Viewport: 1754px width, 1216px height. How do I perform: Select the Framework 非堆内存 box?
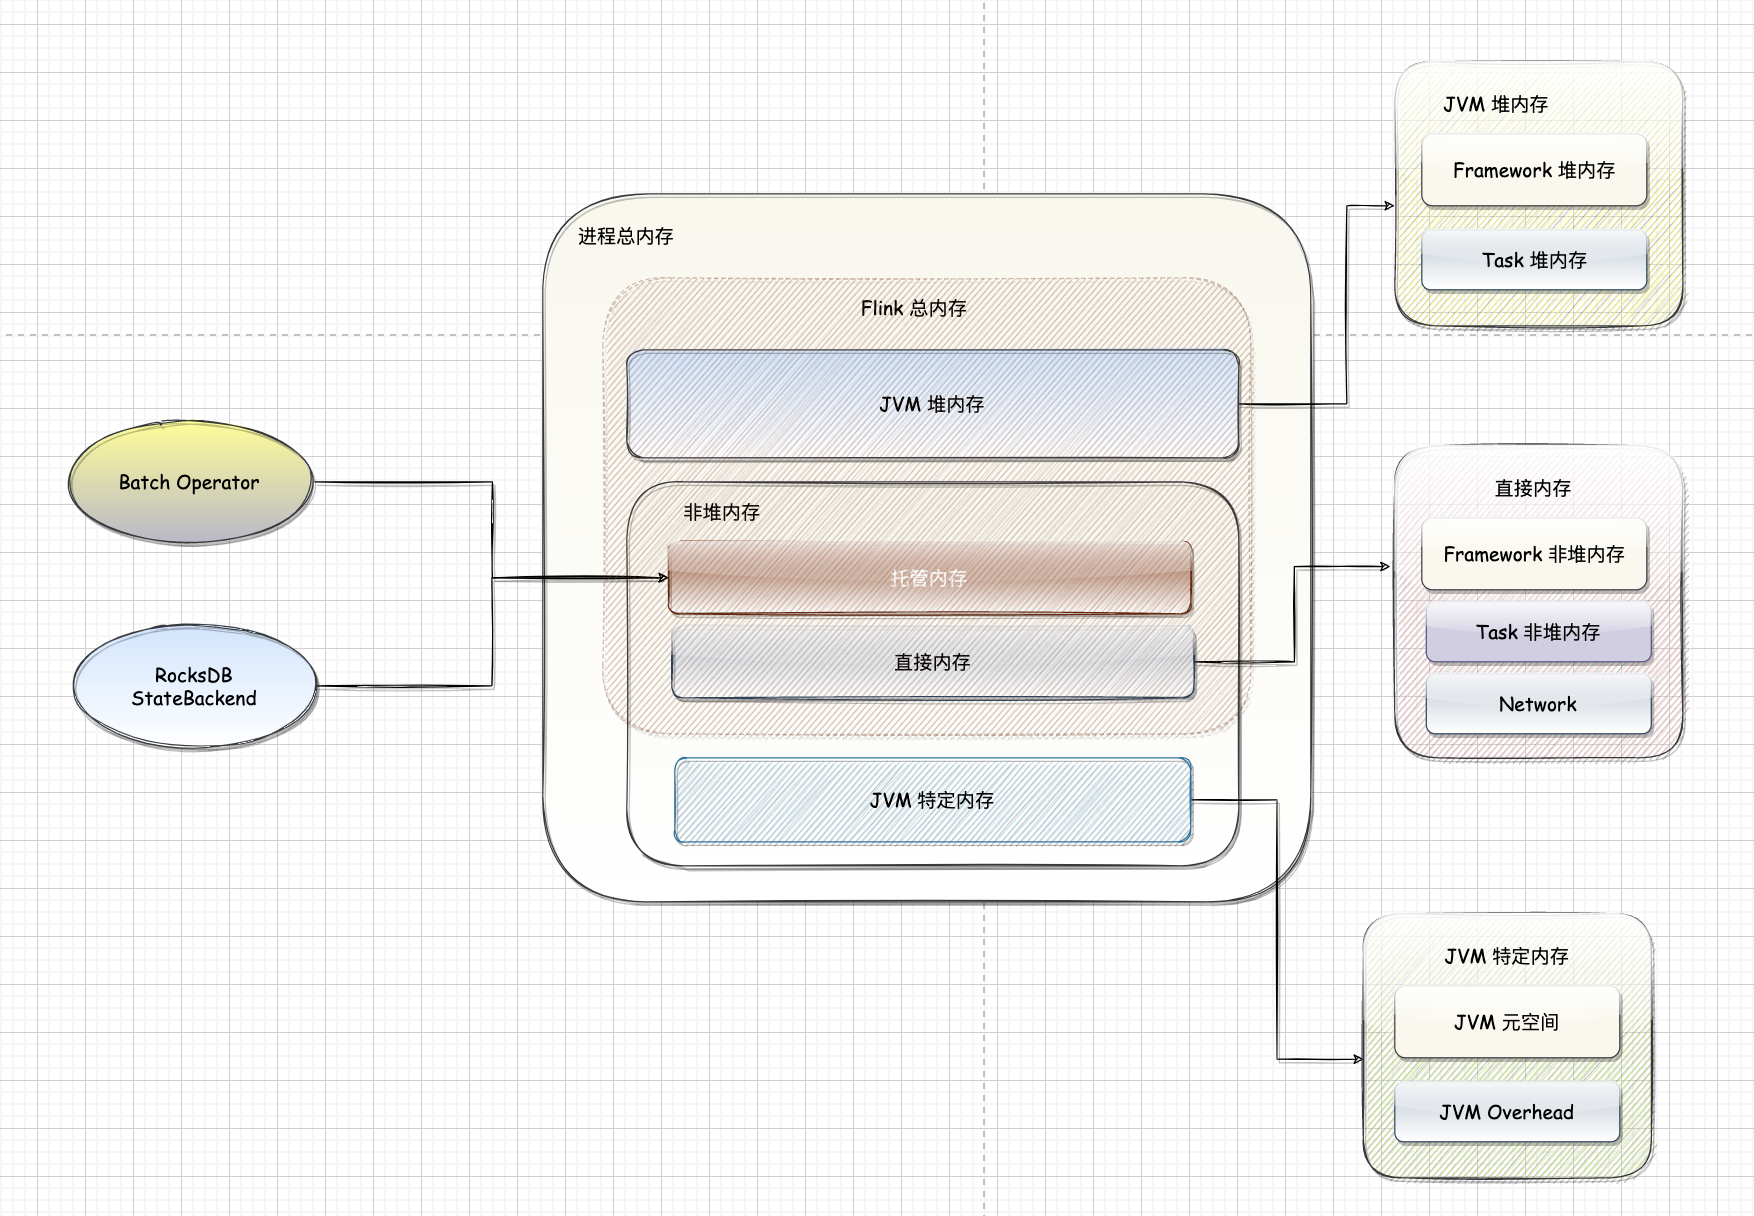click(x=1534, y=554)
